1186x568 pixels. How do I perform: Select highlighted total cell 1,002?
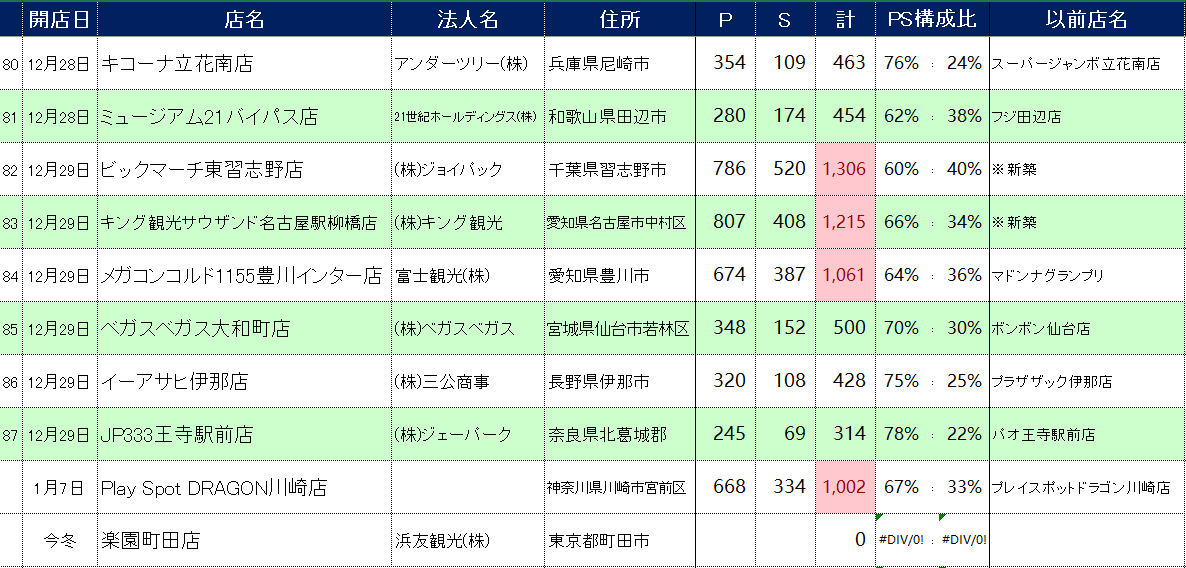(x=845, y=487)
